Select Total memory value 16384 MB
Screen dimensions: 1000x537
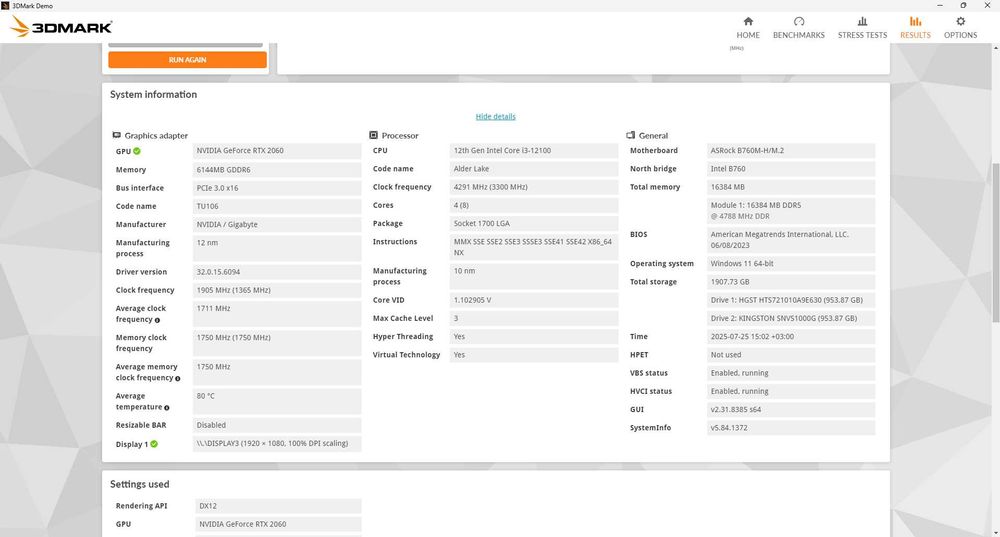[791, 187]
